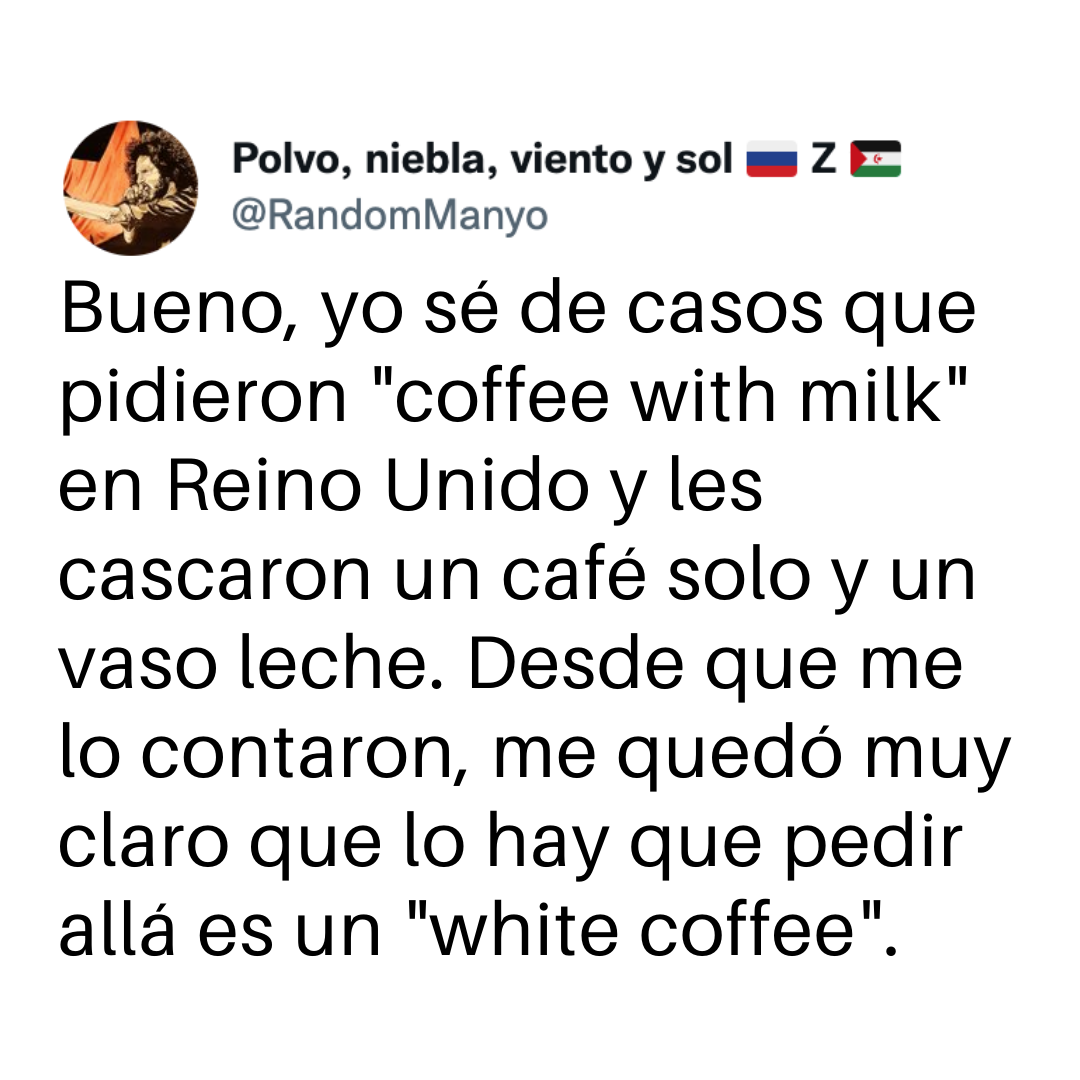Click the word pidieron in the tweet
Screen dimensions: 1080x1080
click(204, 397)
